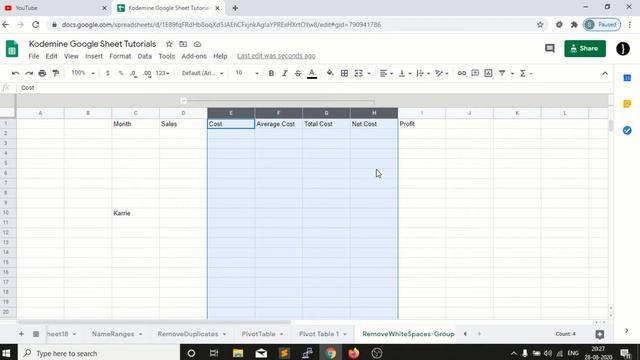Screen dimensions: 640x360
Task: Open the borders menu
Action: 344,73
